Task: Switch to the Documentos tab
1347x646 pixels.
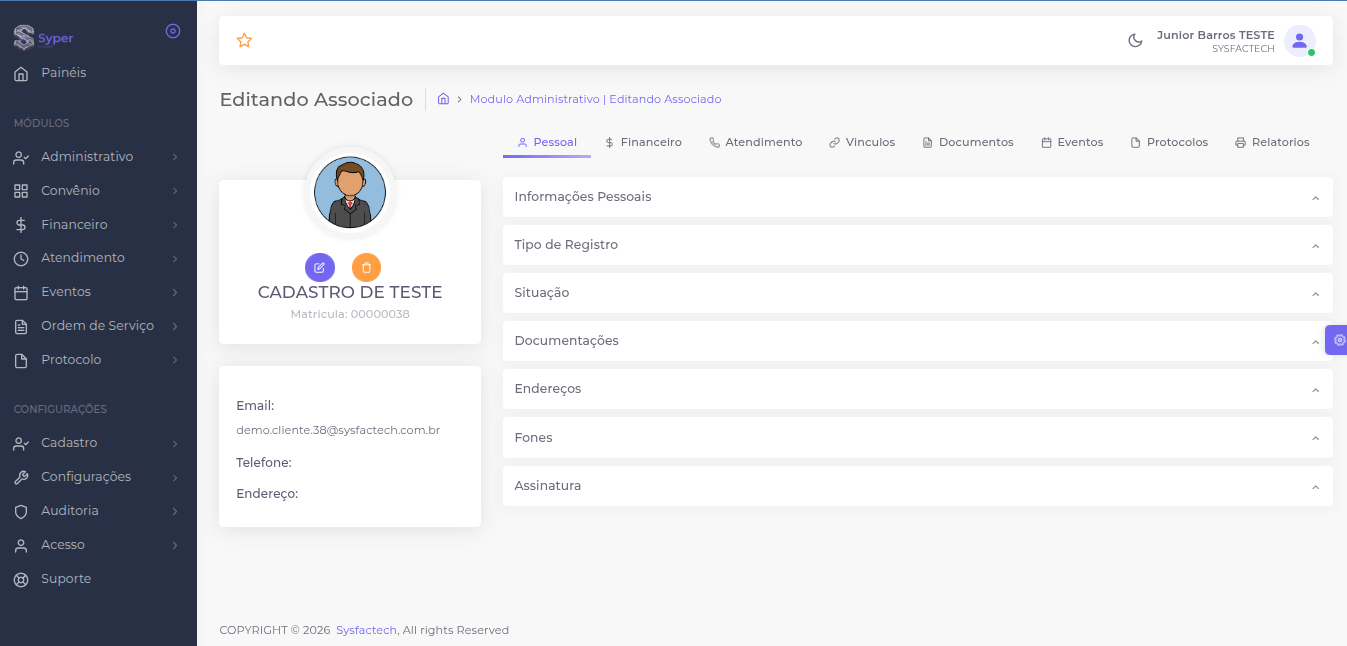Action: [x=968, y=142]
